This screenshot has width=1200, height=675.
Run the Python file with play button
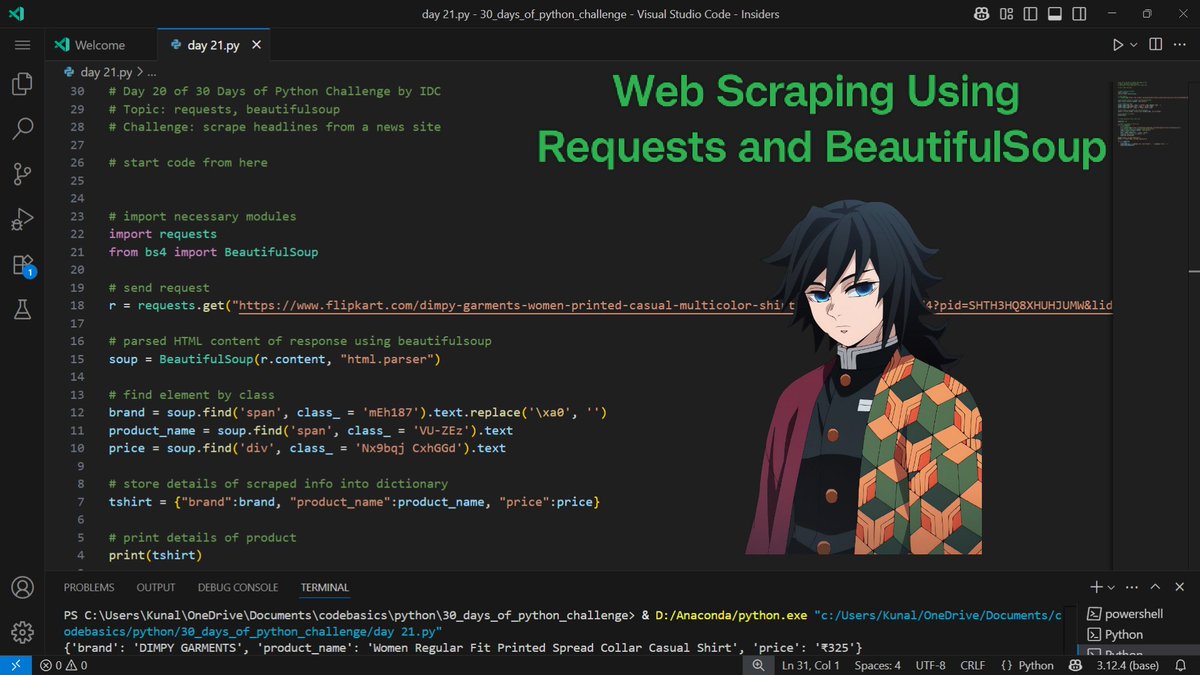(x=1118, y=45)
